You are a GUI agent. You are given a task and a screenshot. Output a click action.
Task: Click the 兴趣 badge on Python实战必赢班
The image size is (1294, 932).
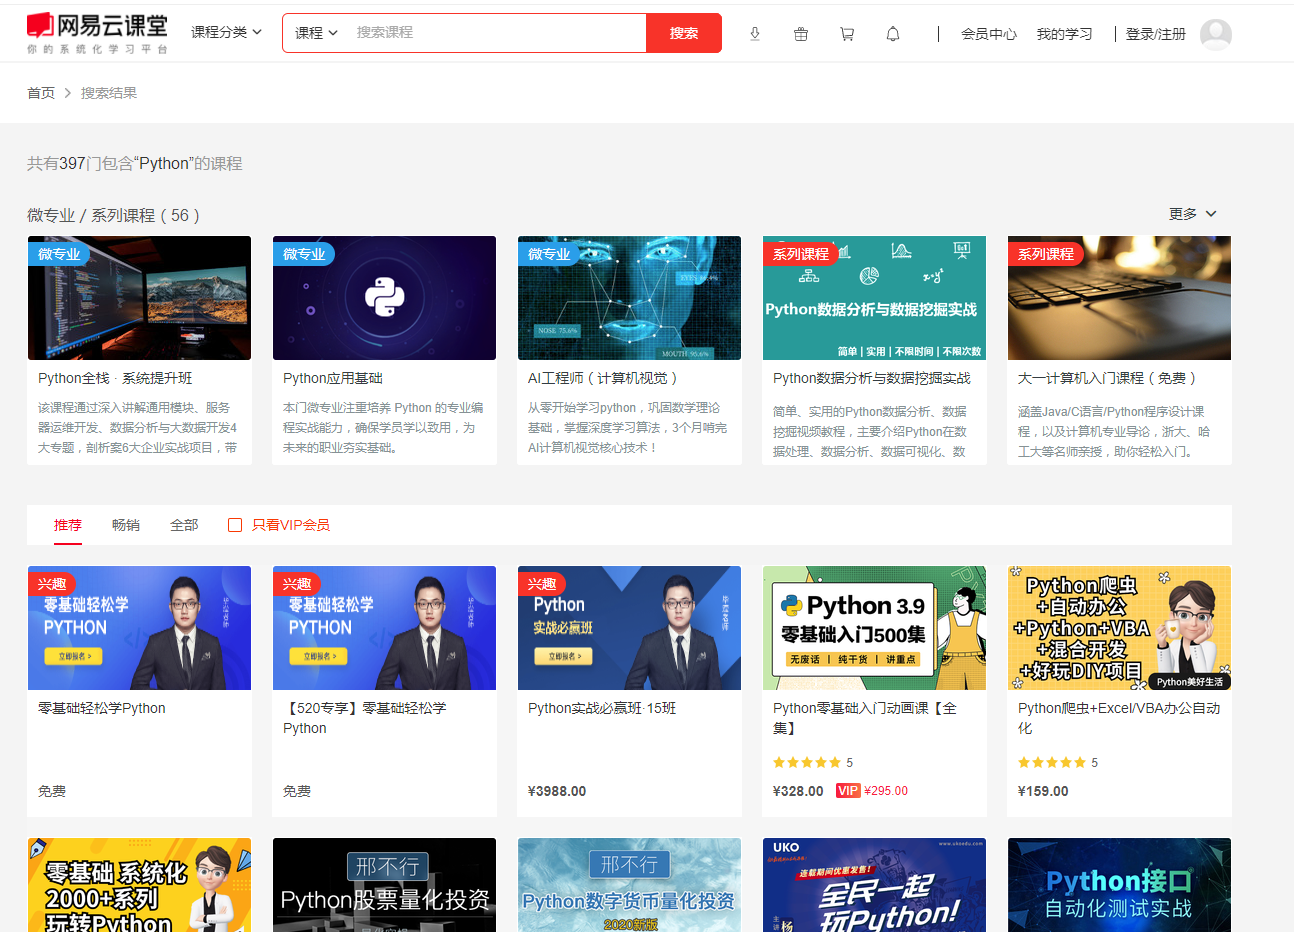pyautogui.click(x=541, y=584)
